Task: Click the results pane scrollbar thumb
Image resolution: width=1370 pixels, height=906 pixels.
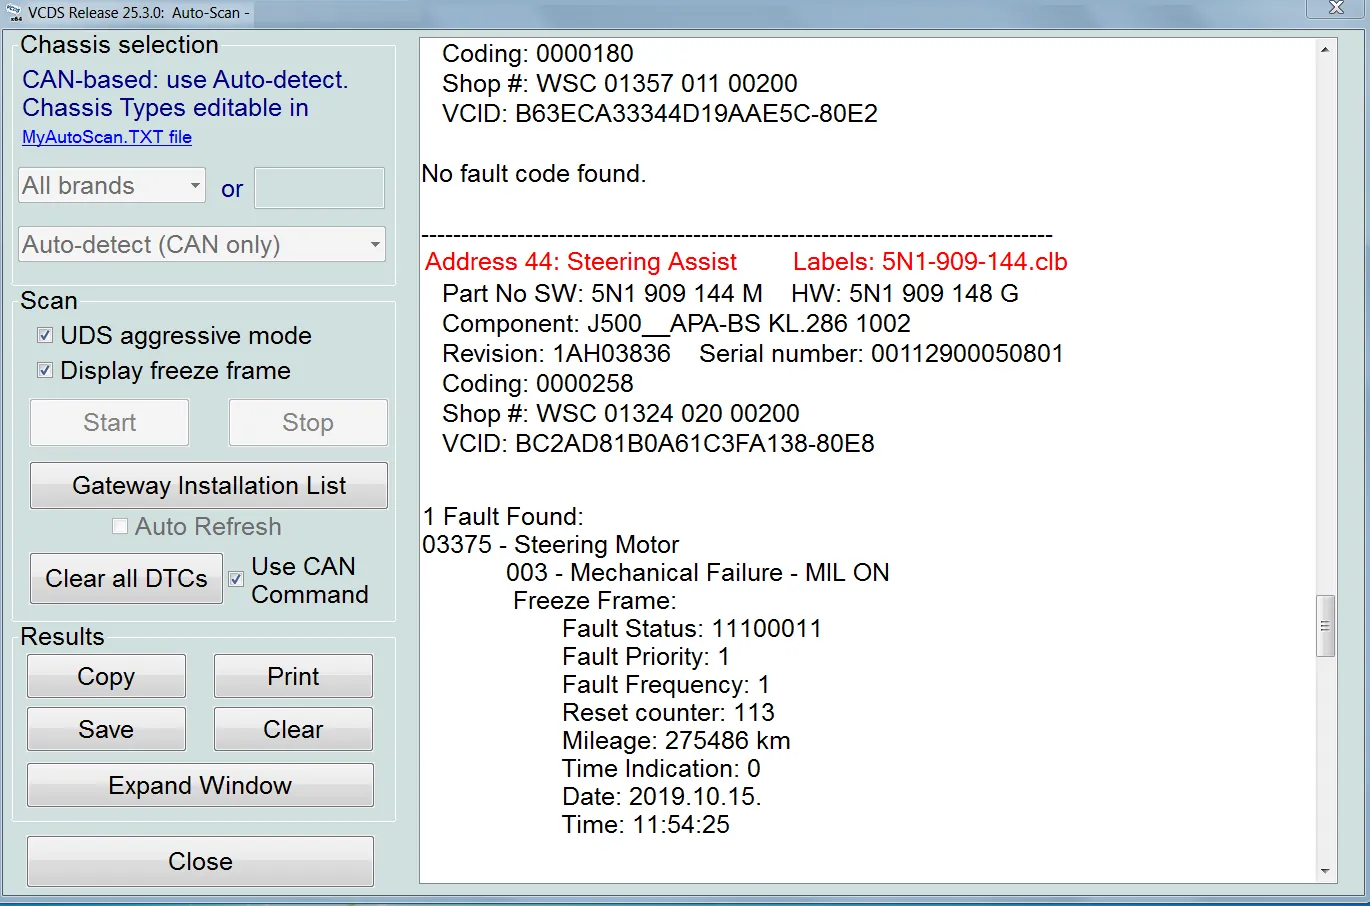Action: [1325, 626]
